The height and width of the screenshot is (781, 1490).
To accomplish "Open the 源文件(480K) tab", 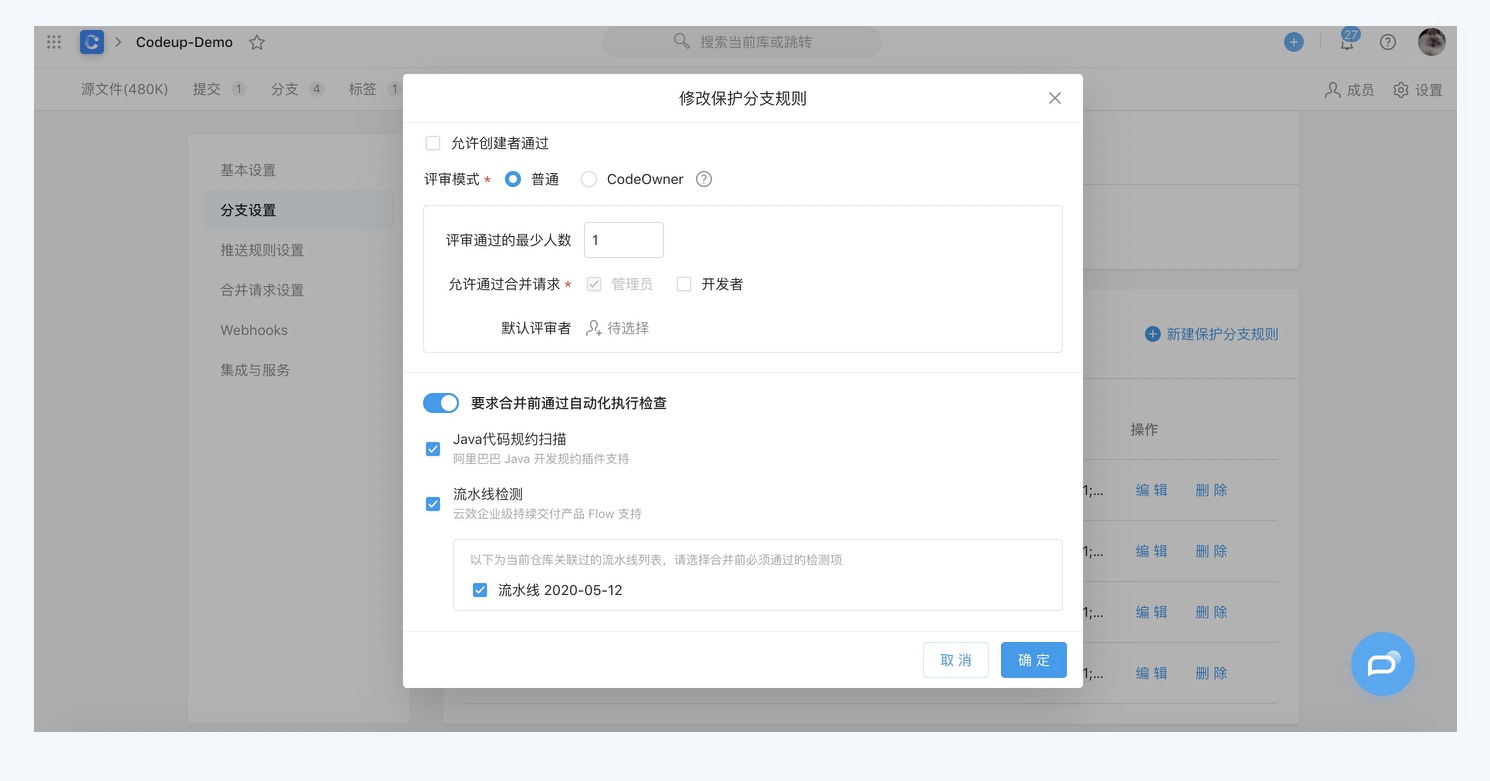I will click(124, 89).
